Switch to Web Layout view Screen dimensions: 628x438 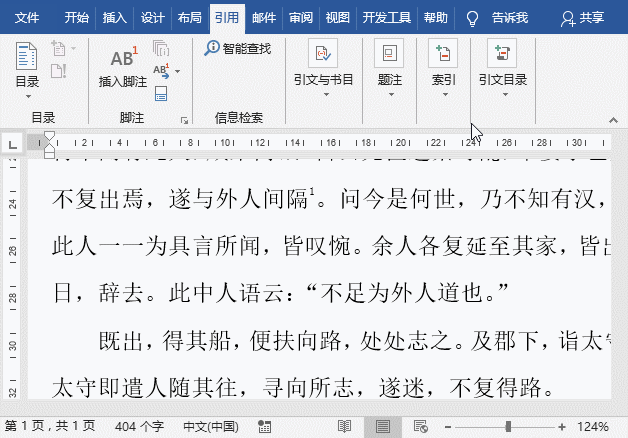(x=421, y=427)
